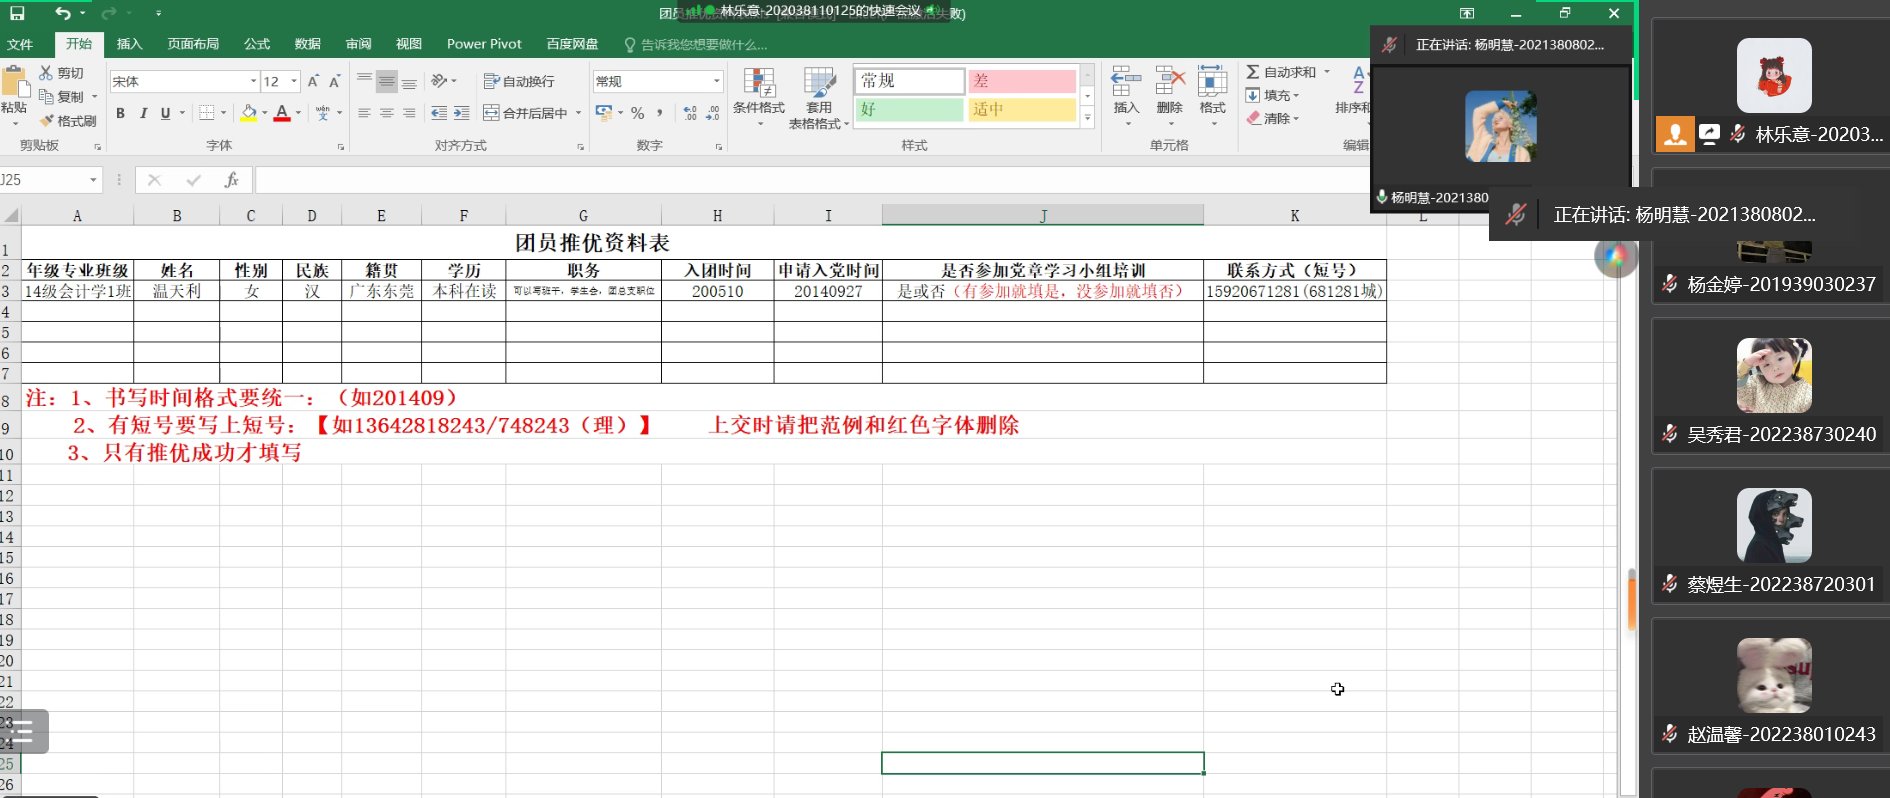This screenshot has width=1890, height=798.
Task: Align cell text to the left
Action: pos(364,113)
